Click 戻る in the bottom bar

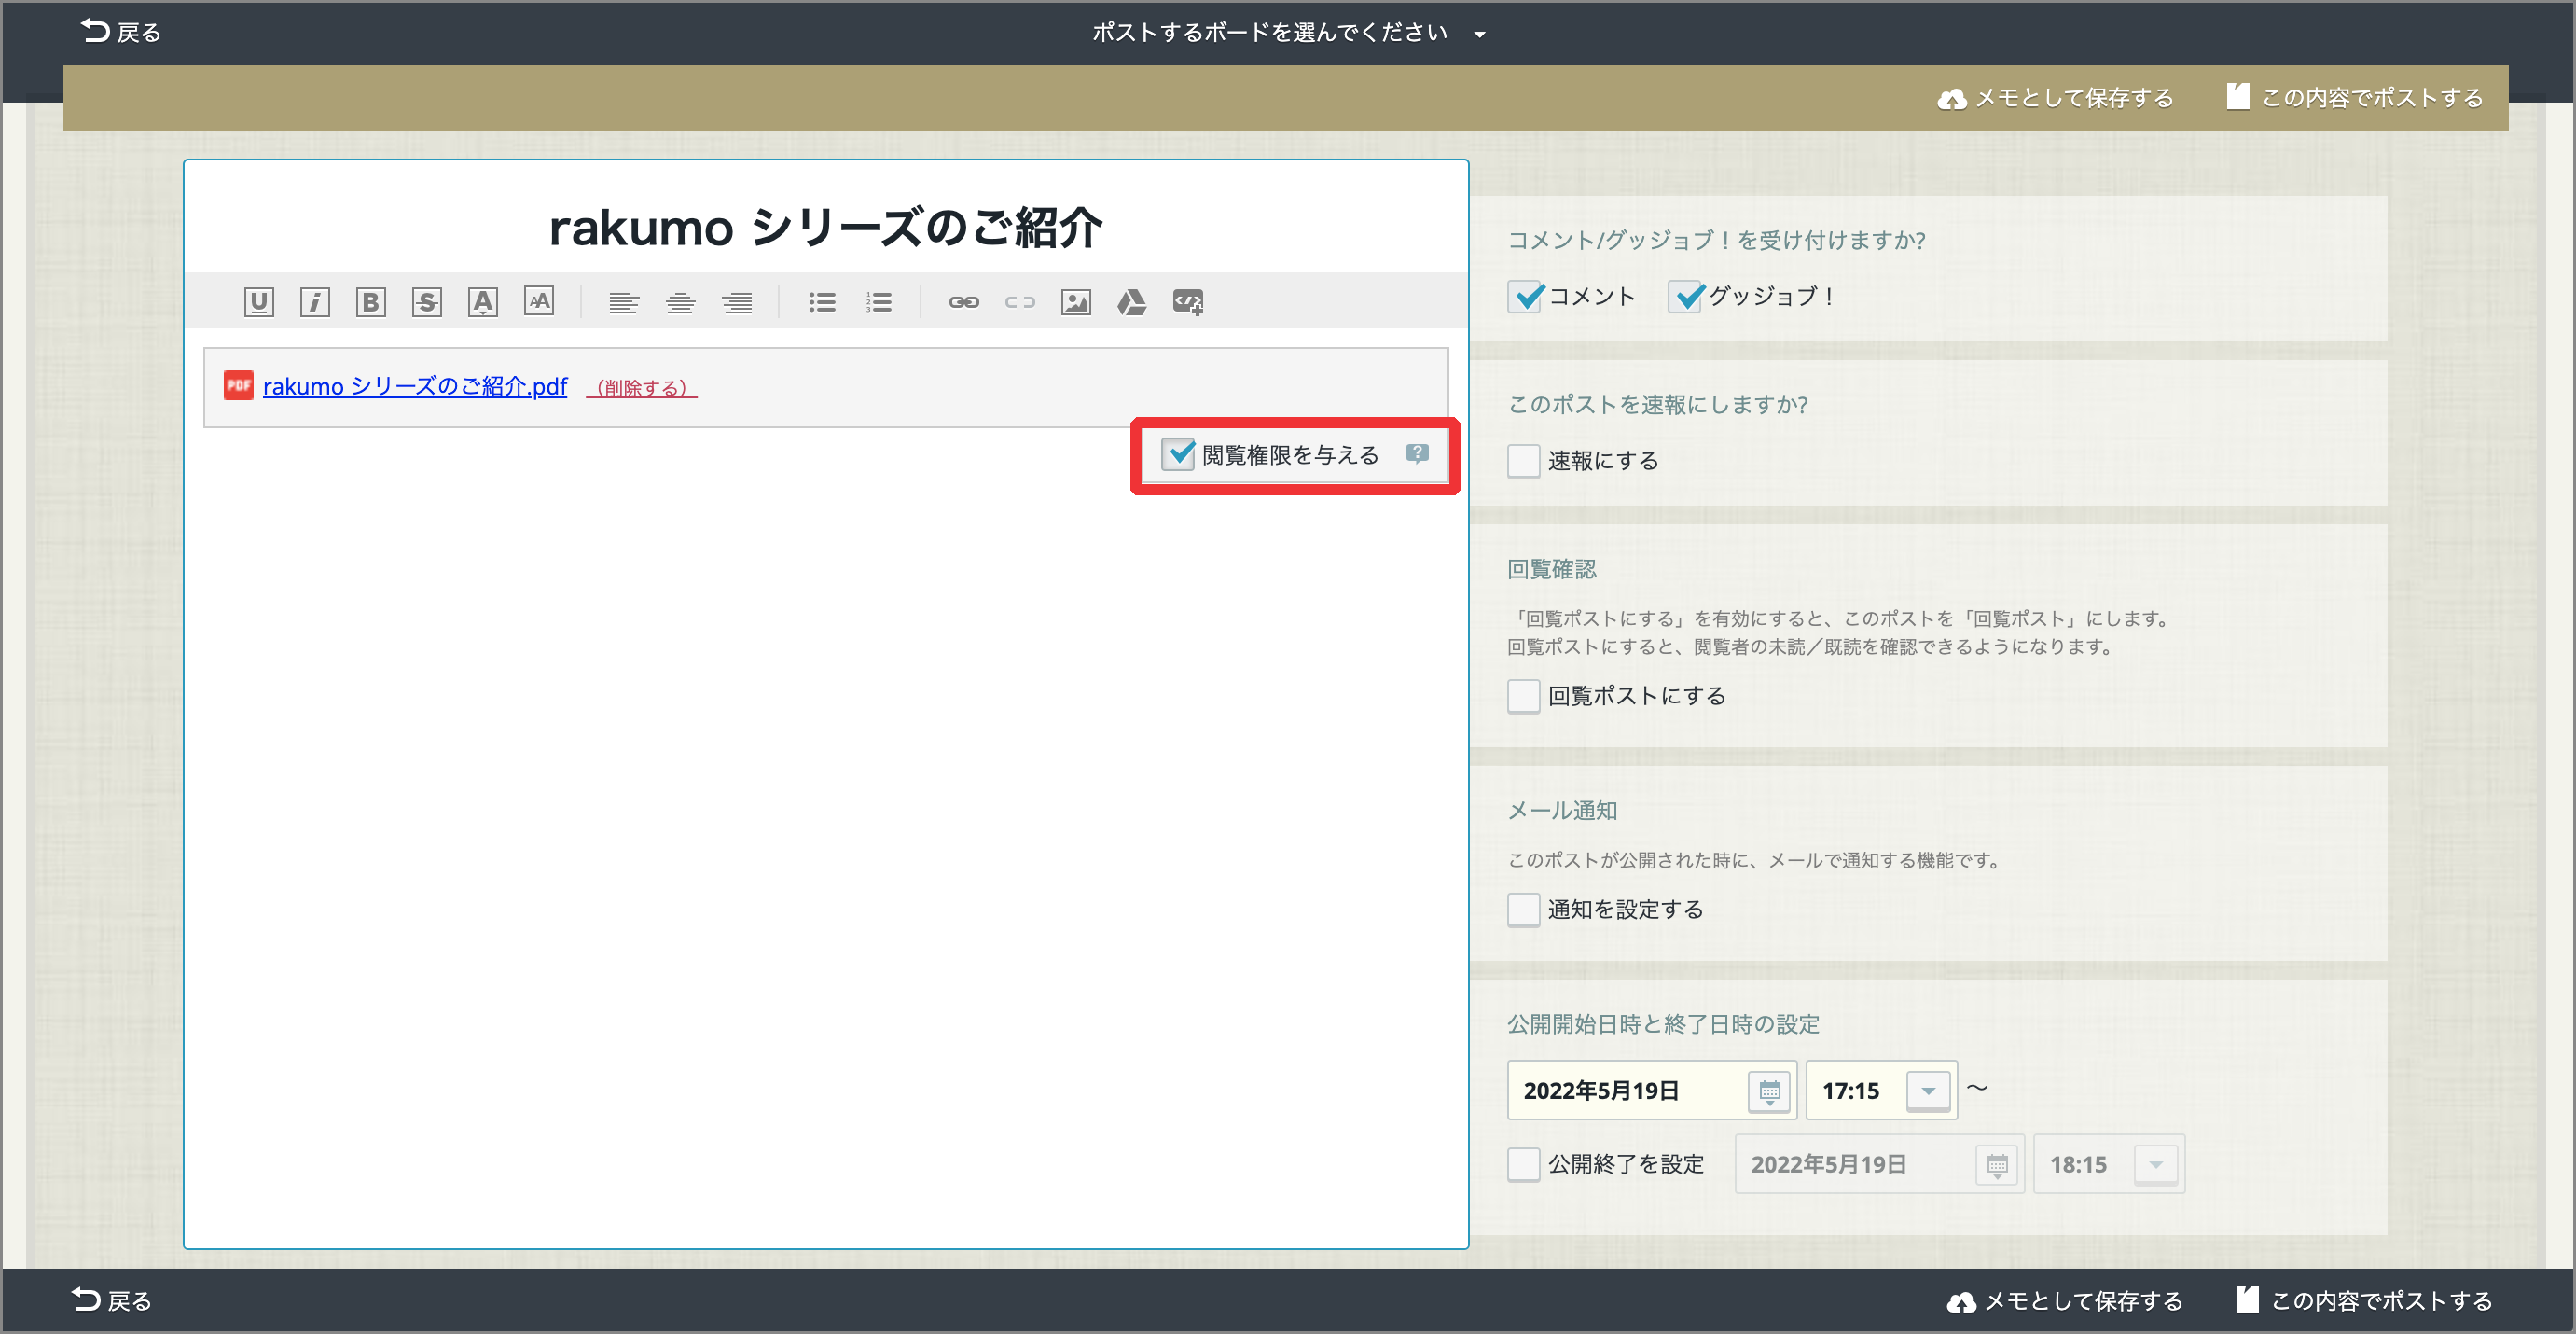tap(112, 1300)
